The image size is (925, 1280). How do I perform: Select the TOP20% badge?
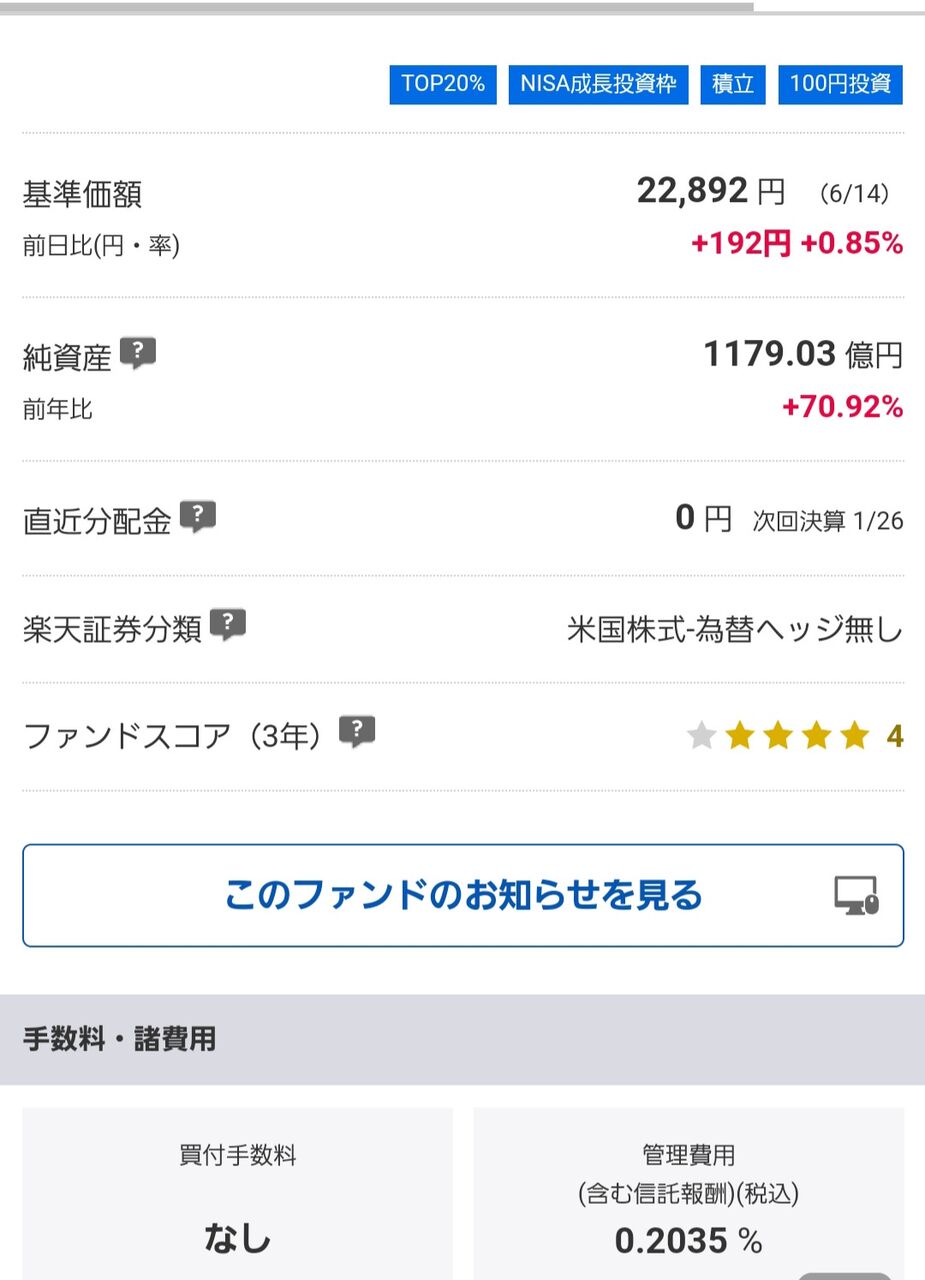pyautogui.click(x=443, y=84)
